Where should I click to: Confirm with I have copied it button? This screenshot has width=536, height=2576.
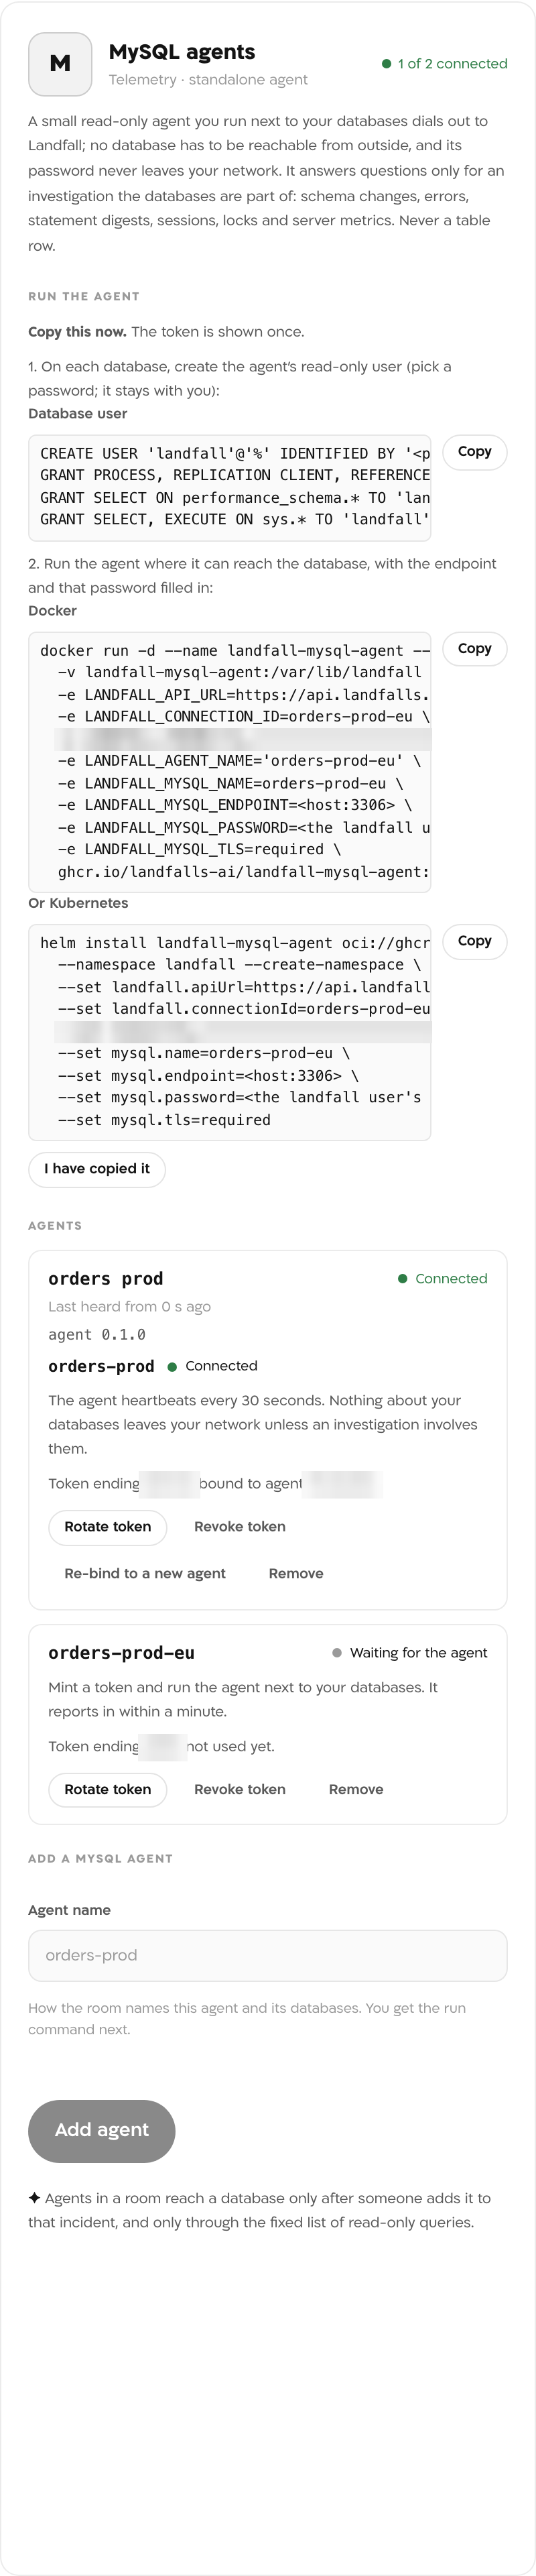click(x=97, y=1169)
